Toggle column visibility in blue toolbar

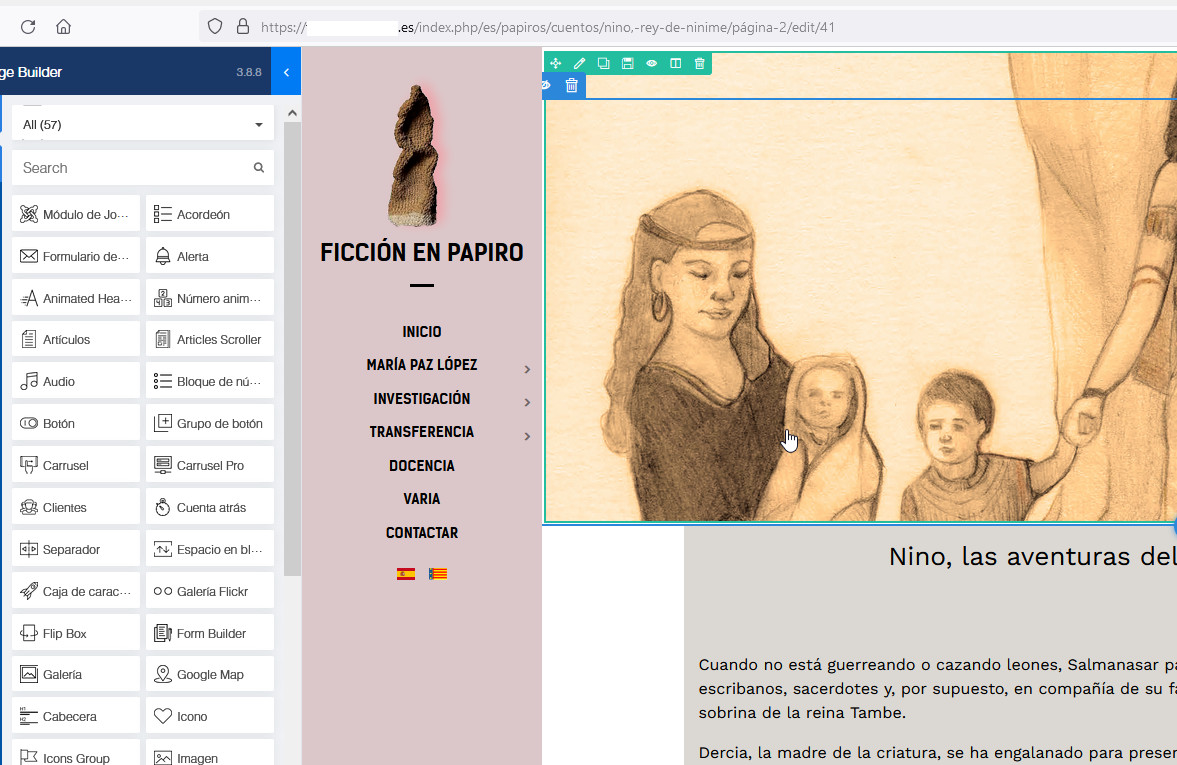tap(547, 86)
